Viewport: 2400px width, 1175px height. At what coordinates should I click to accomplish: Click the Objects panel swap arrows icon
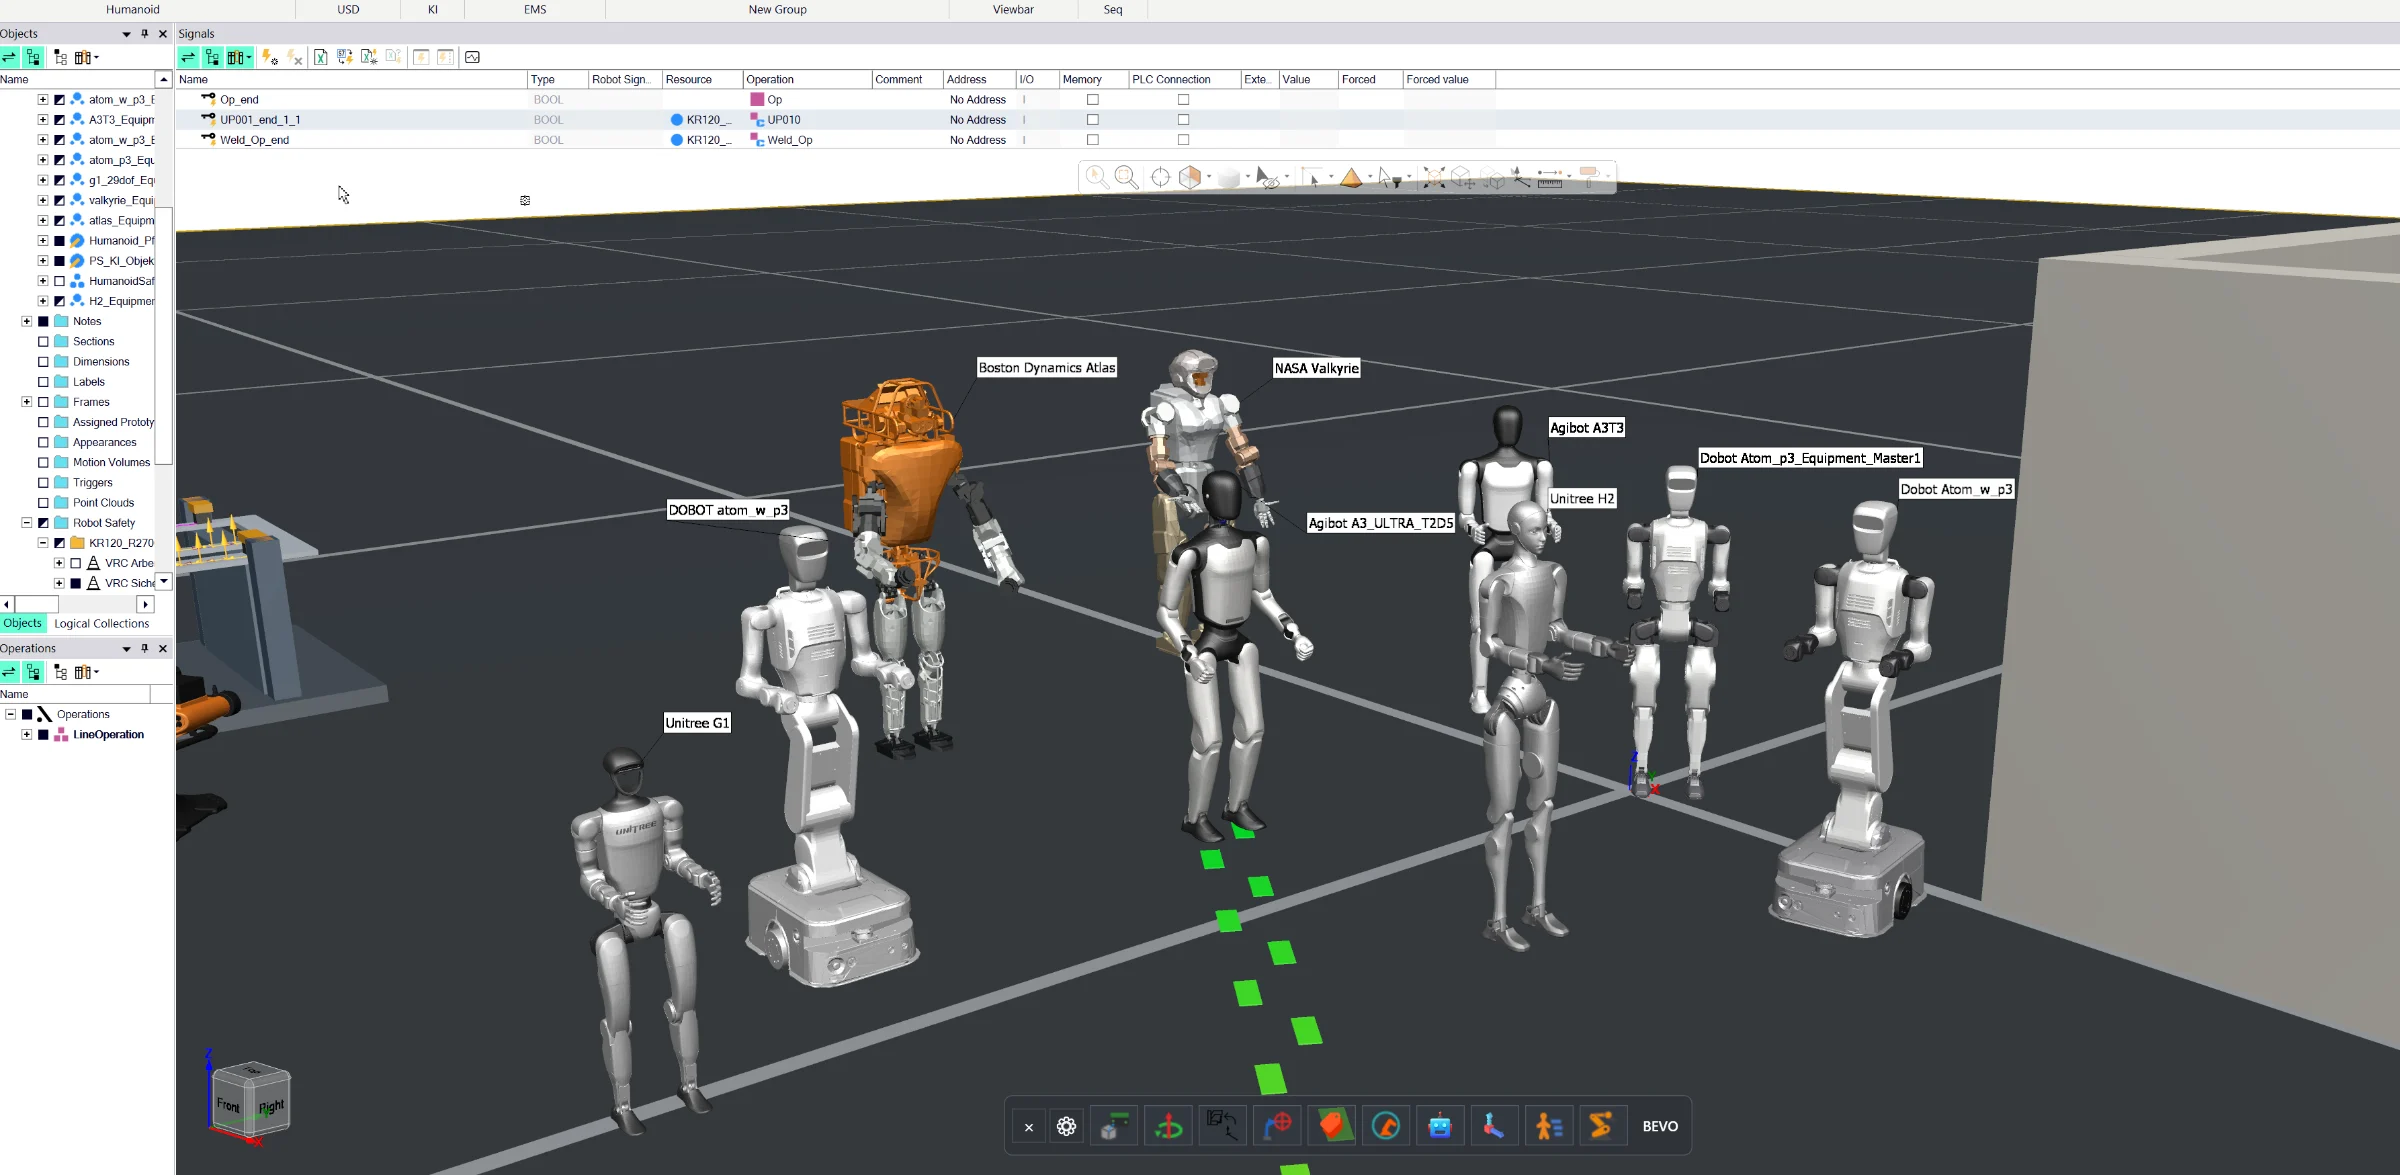[x=9, y=57]
